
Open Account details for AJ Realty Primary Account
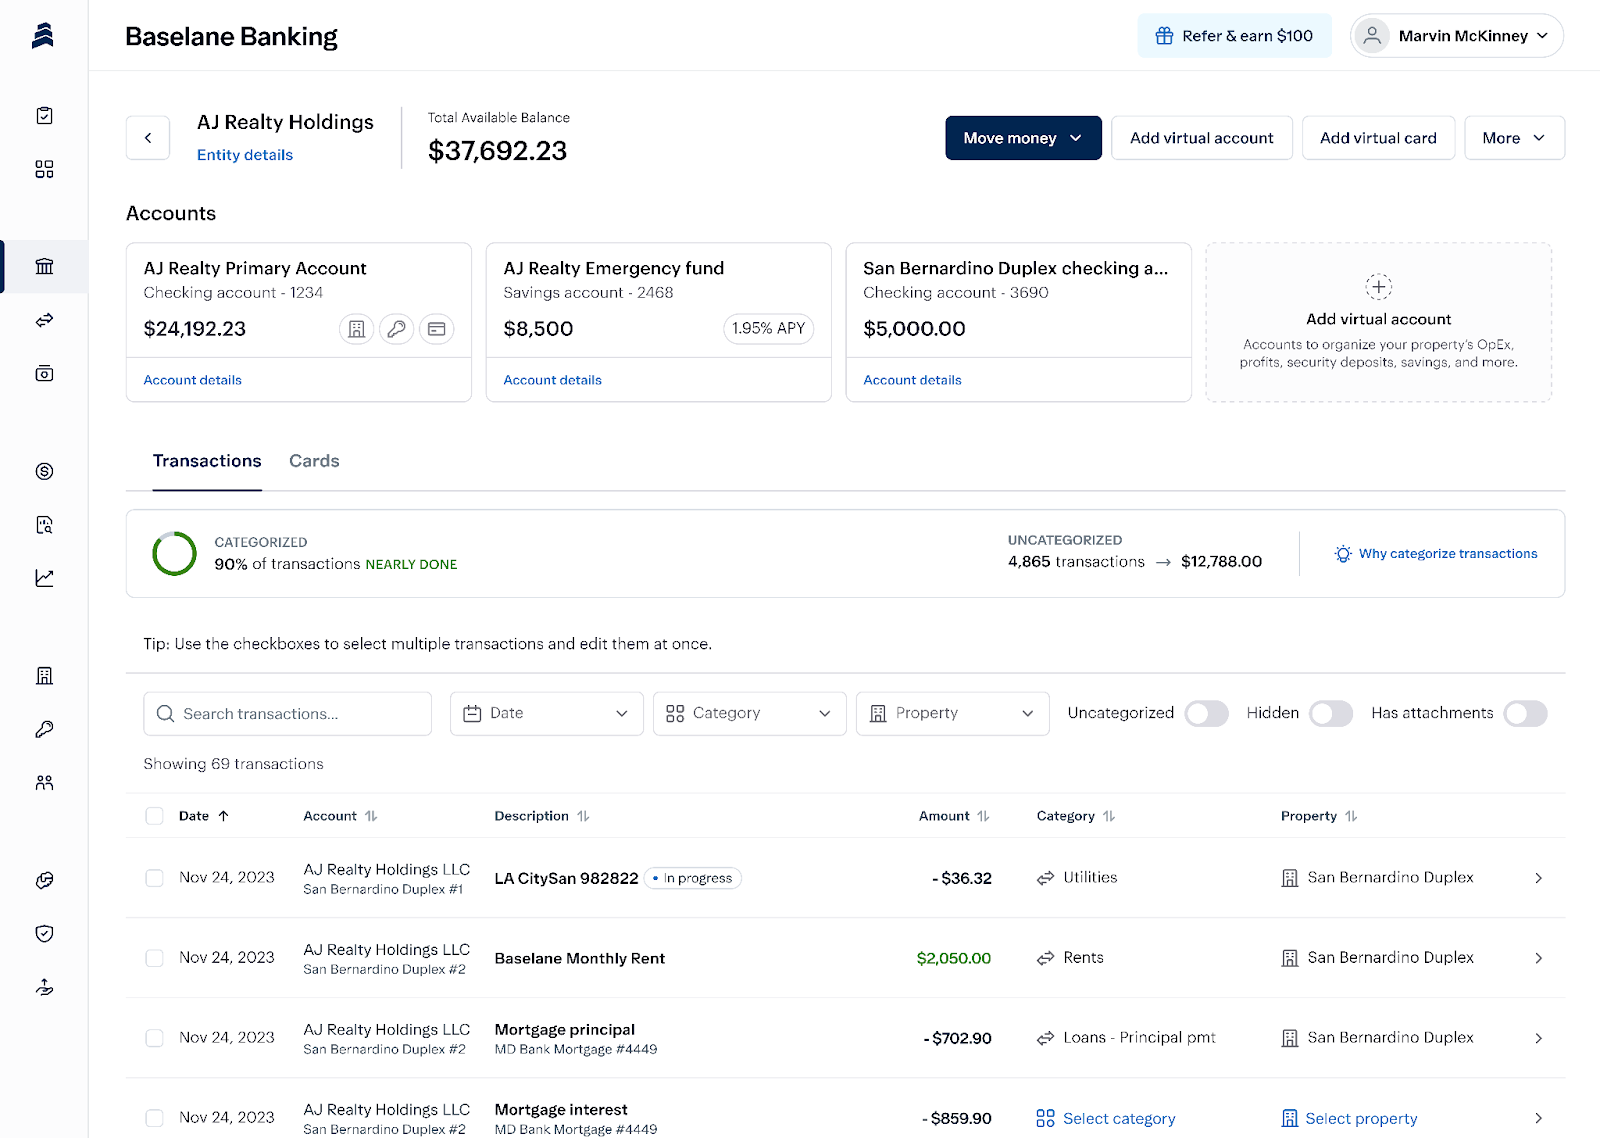click(193, 380)
